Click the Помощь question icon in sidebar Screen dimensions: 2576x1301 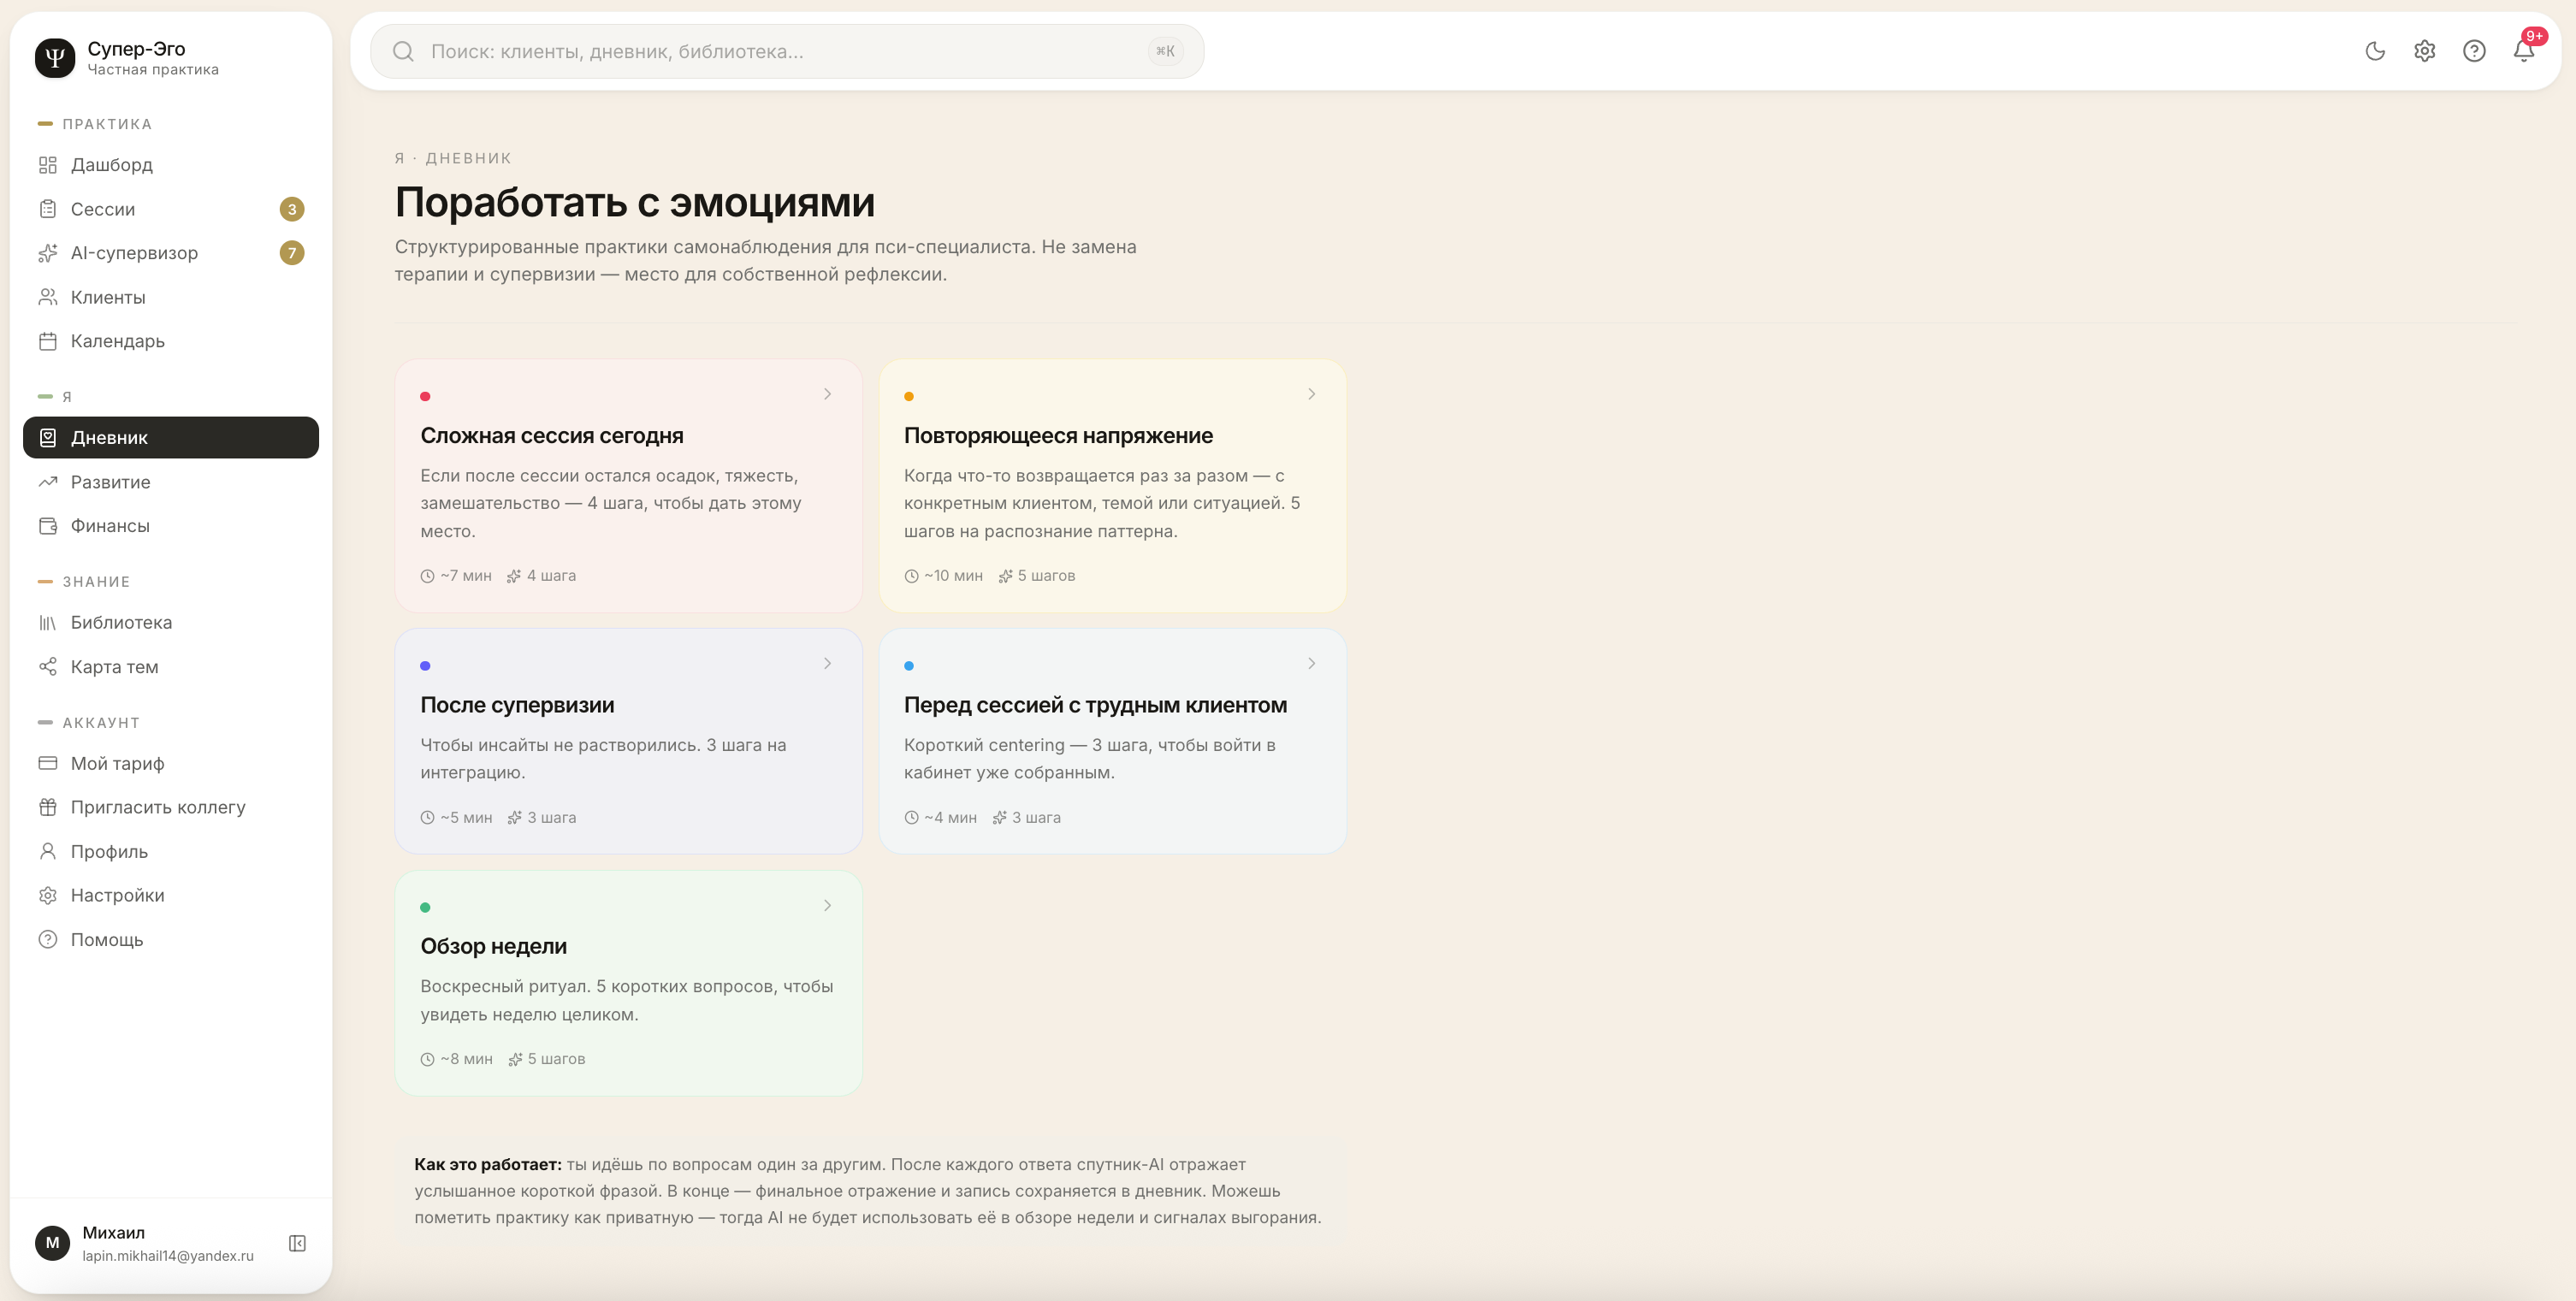click(x=47, y=940)
